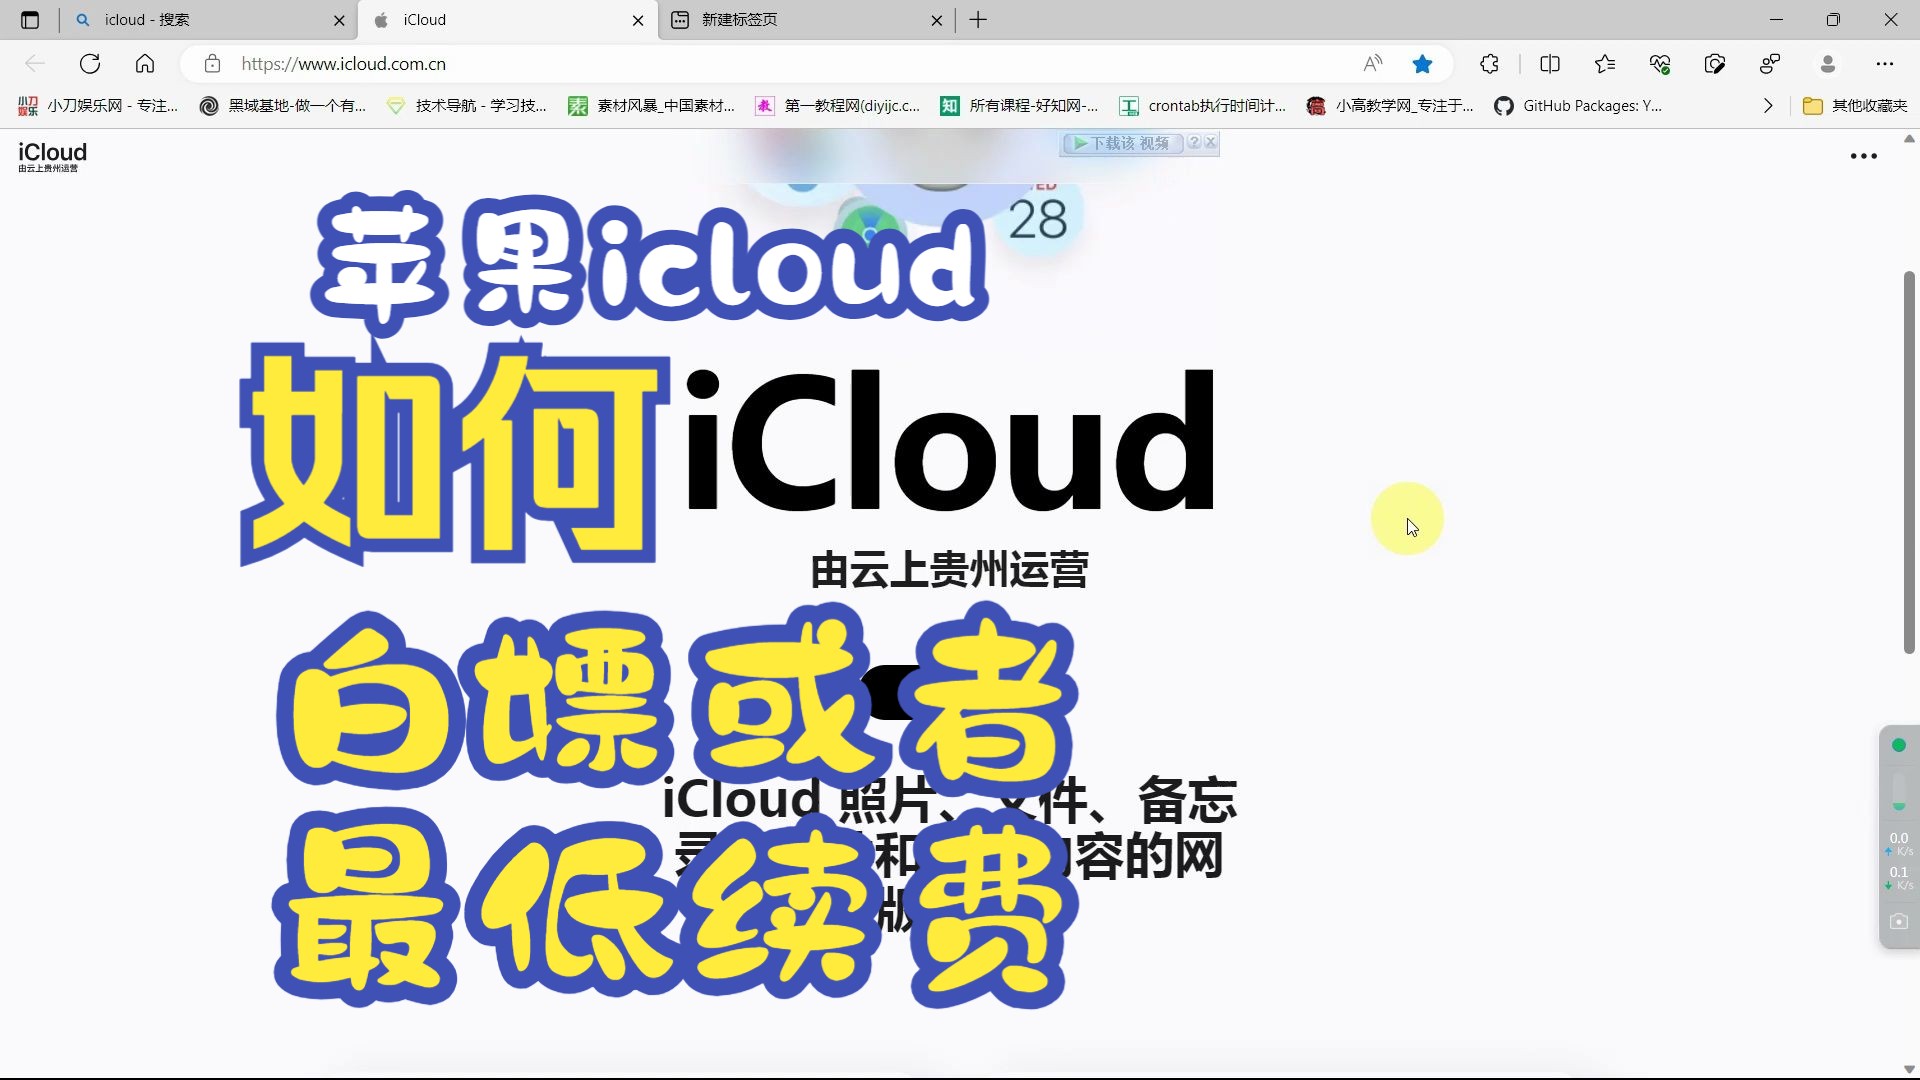Viewport: 1920px width, 1080px height.
Task: Open 所有课程-好知网 bookmark
Action: [x=1019, y=106]
